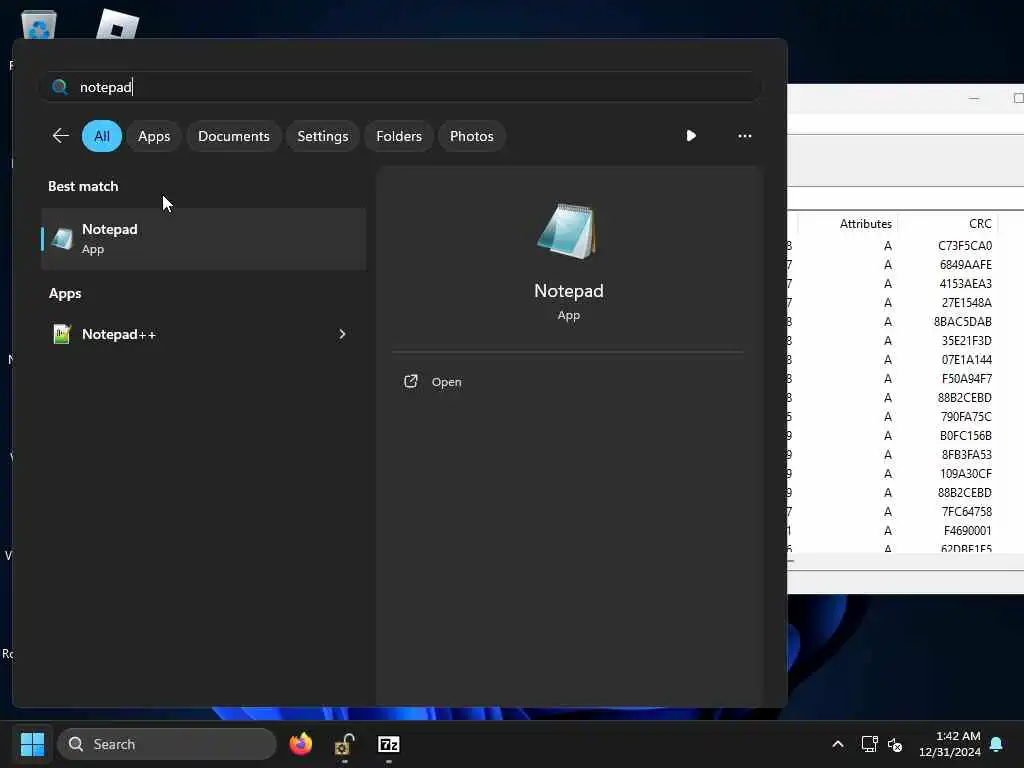Select row with CRC C73F5CA0

906,246
